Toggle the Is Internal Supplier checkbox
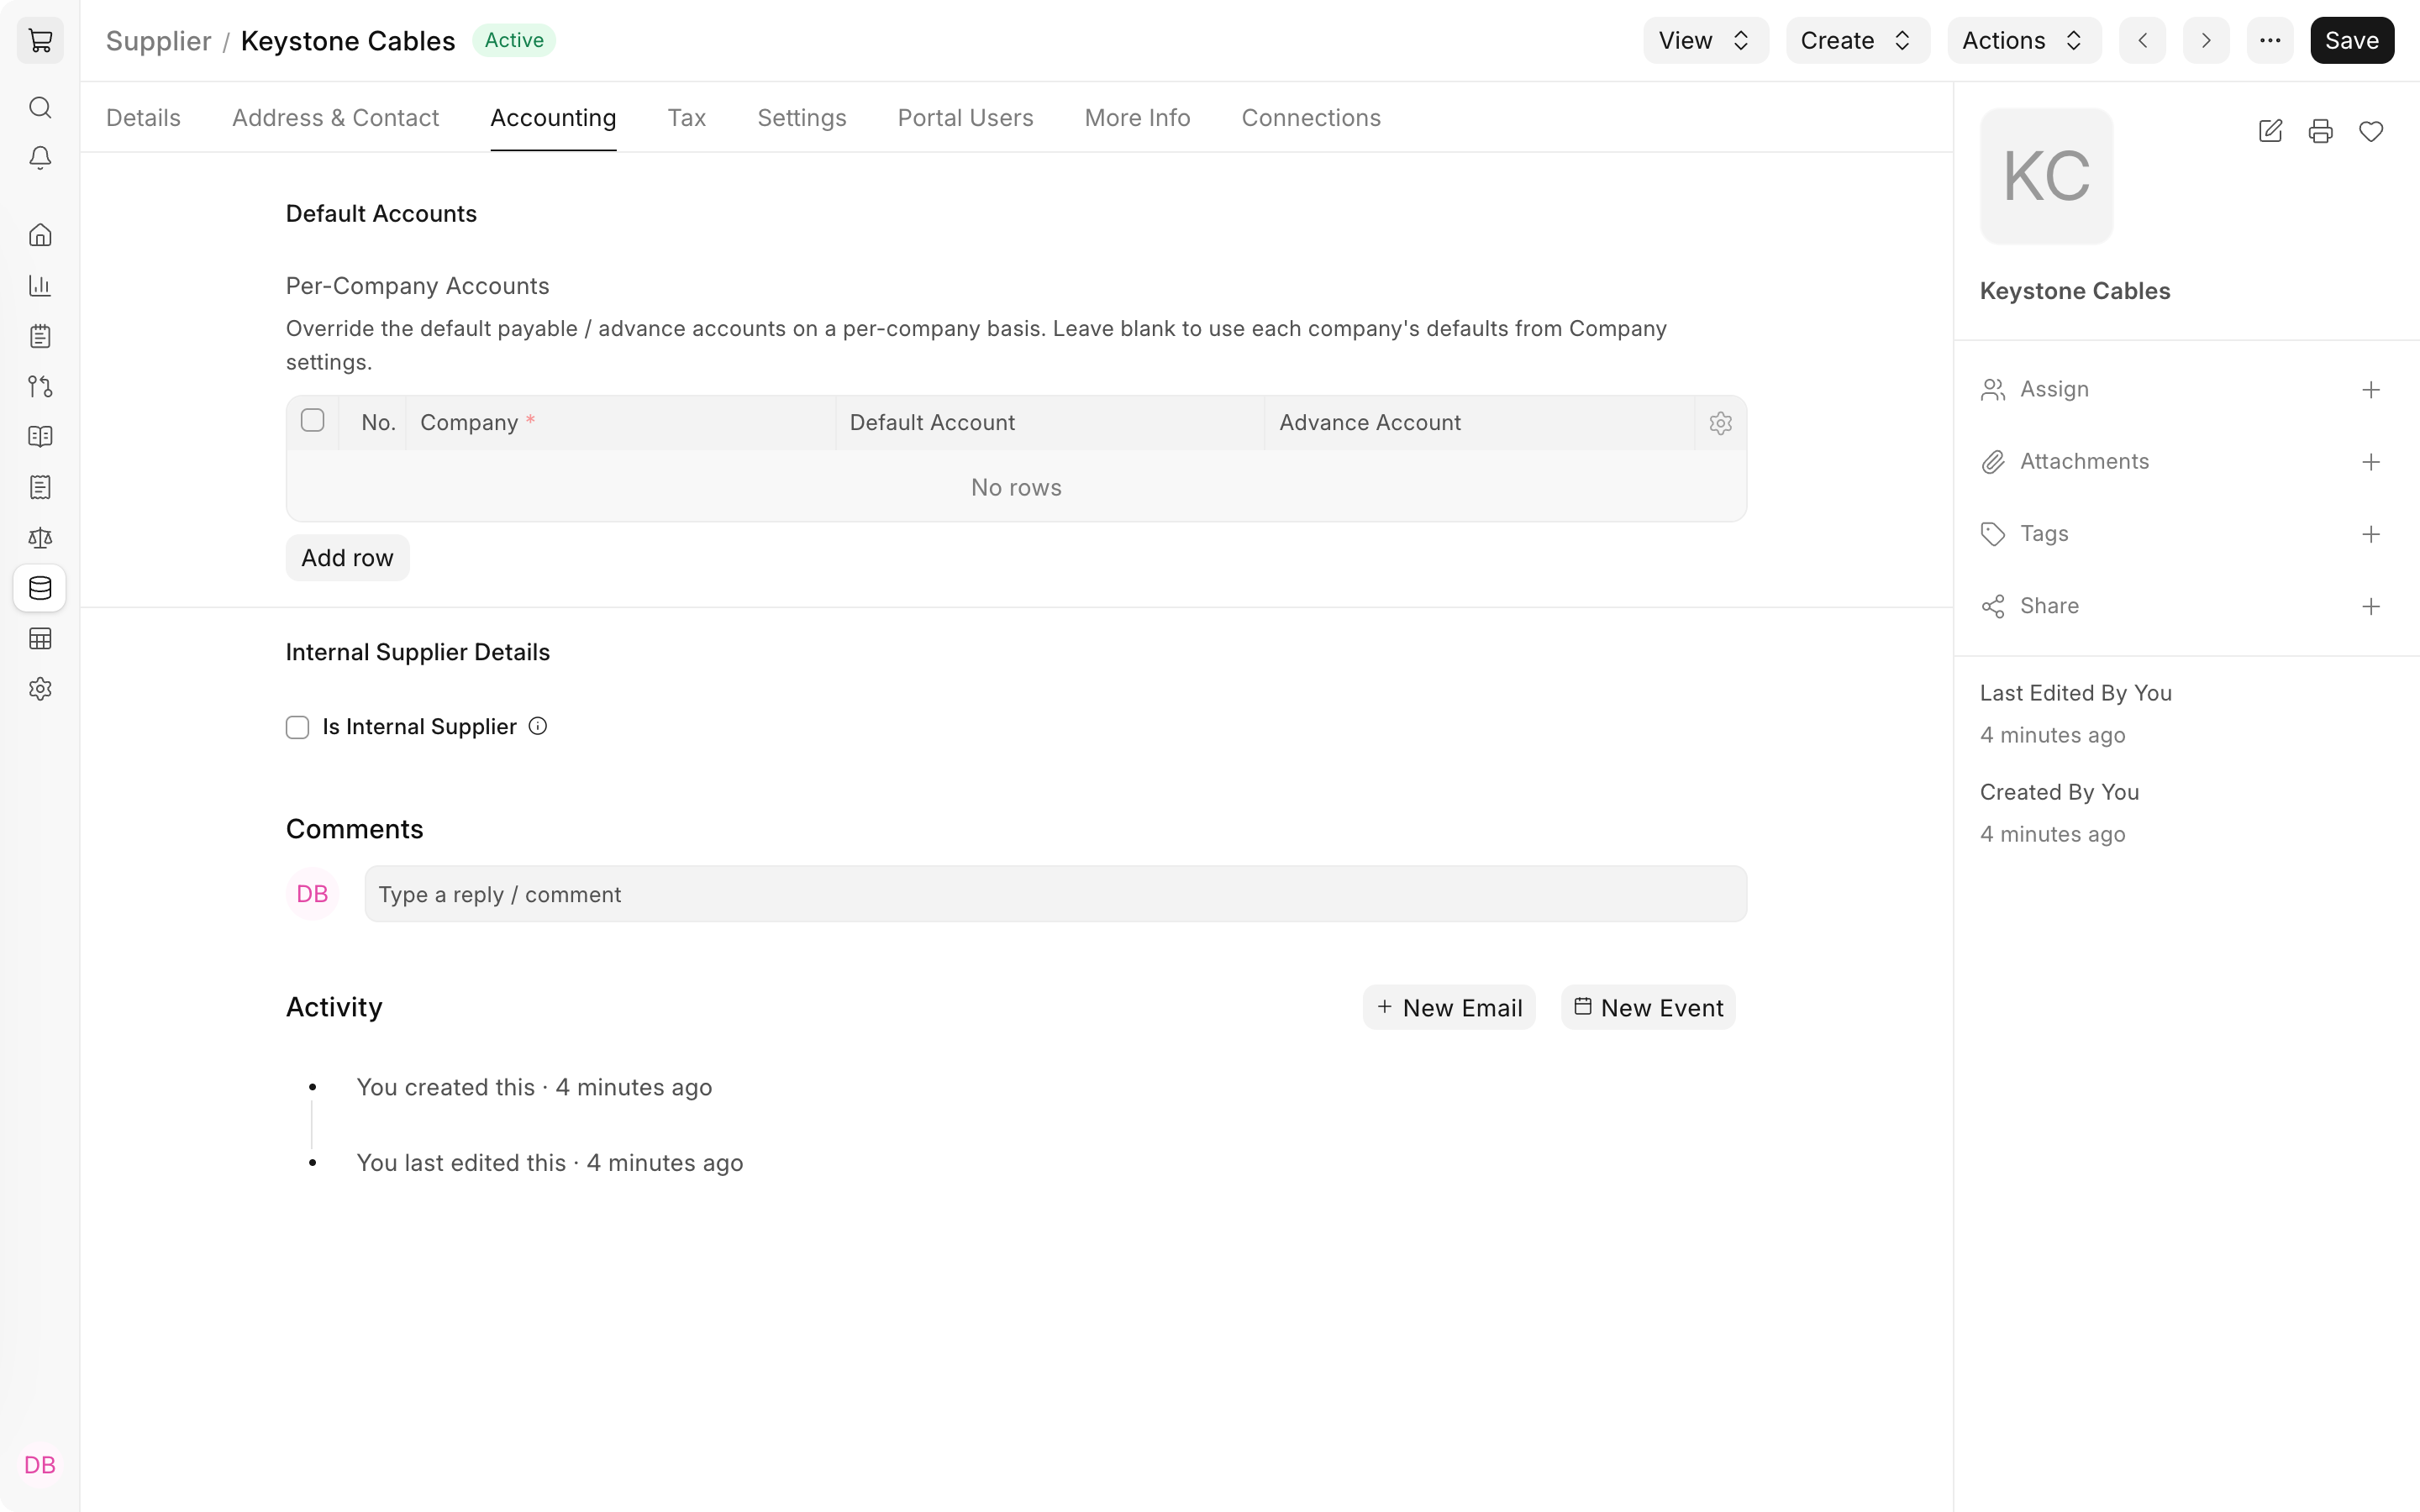The width and height of the screenshot is (2420, 1512). 297,727
